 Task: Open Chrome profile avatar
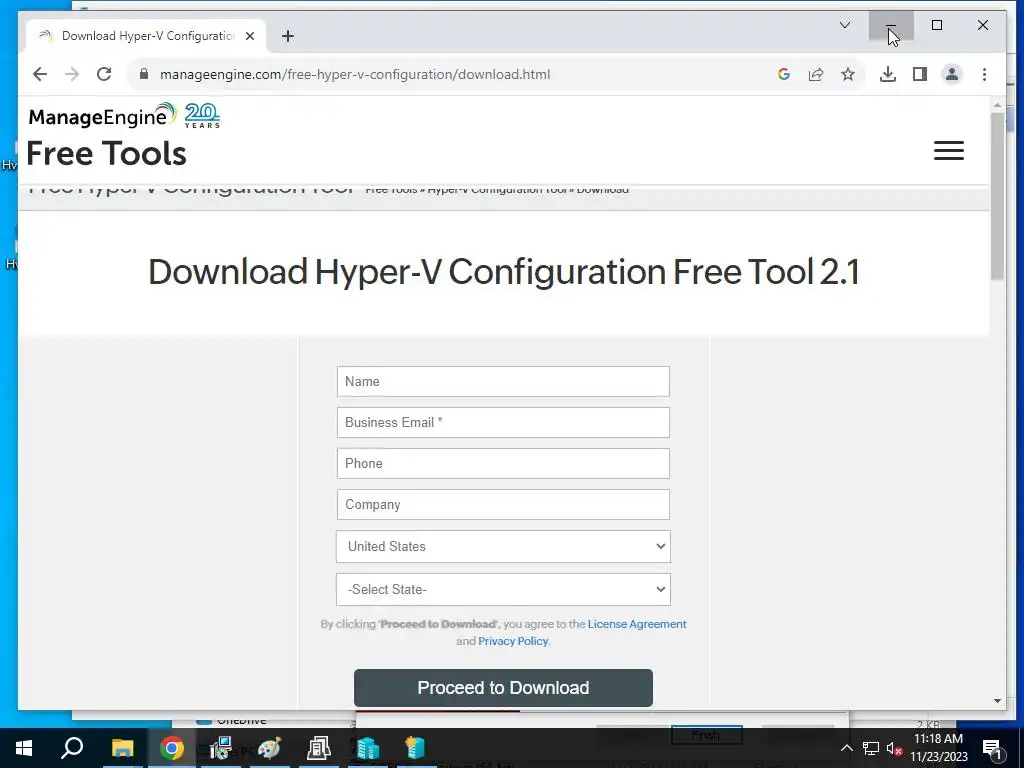point(952,74)
